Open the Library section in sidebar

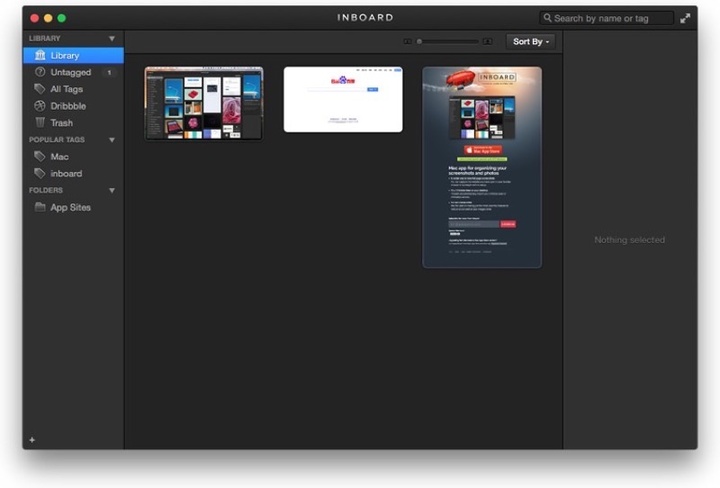[64, 56]
